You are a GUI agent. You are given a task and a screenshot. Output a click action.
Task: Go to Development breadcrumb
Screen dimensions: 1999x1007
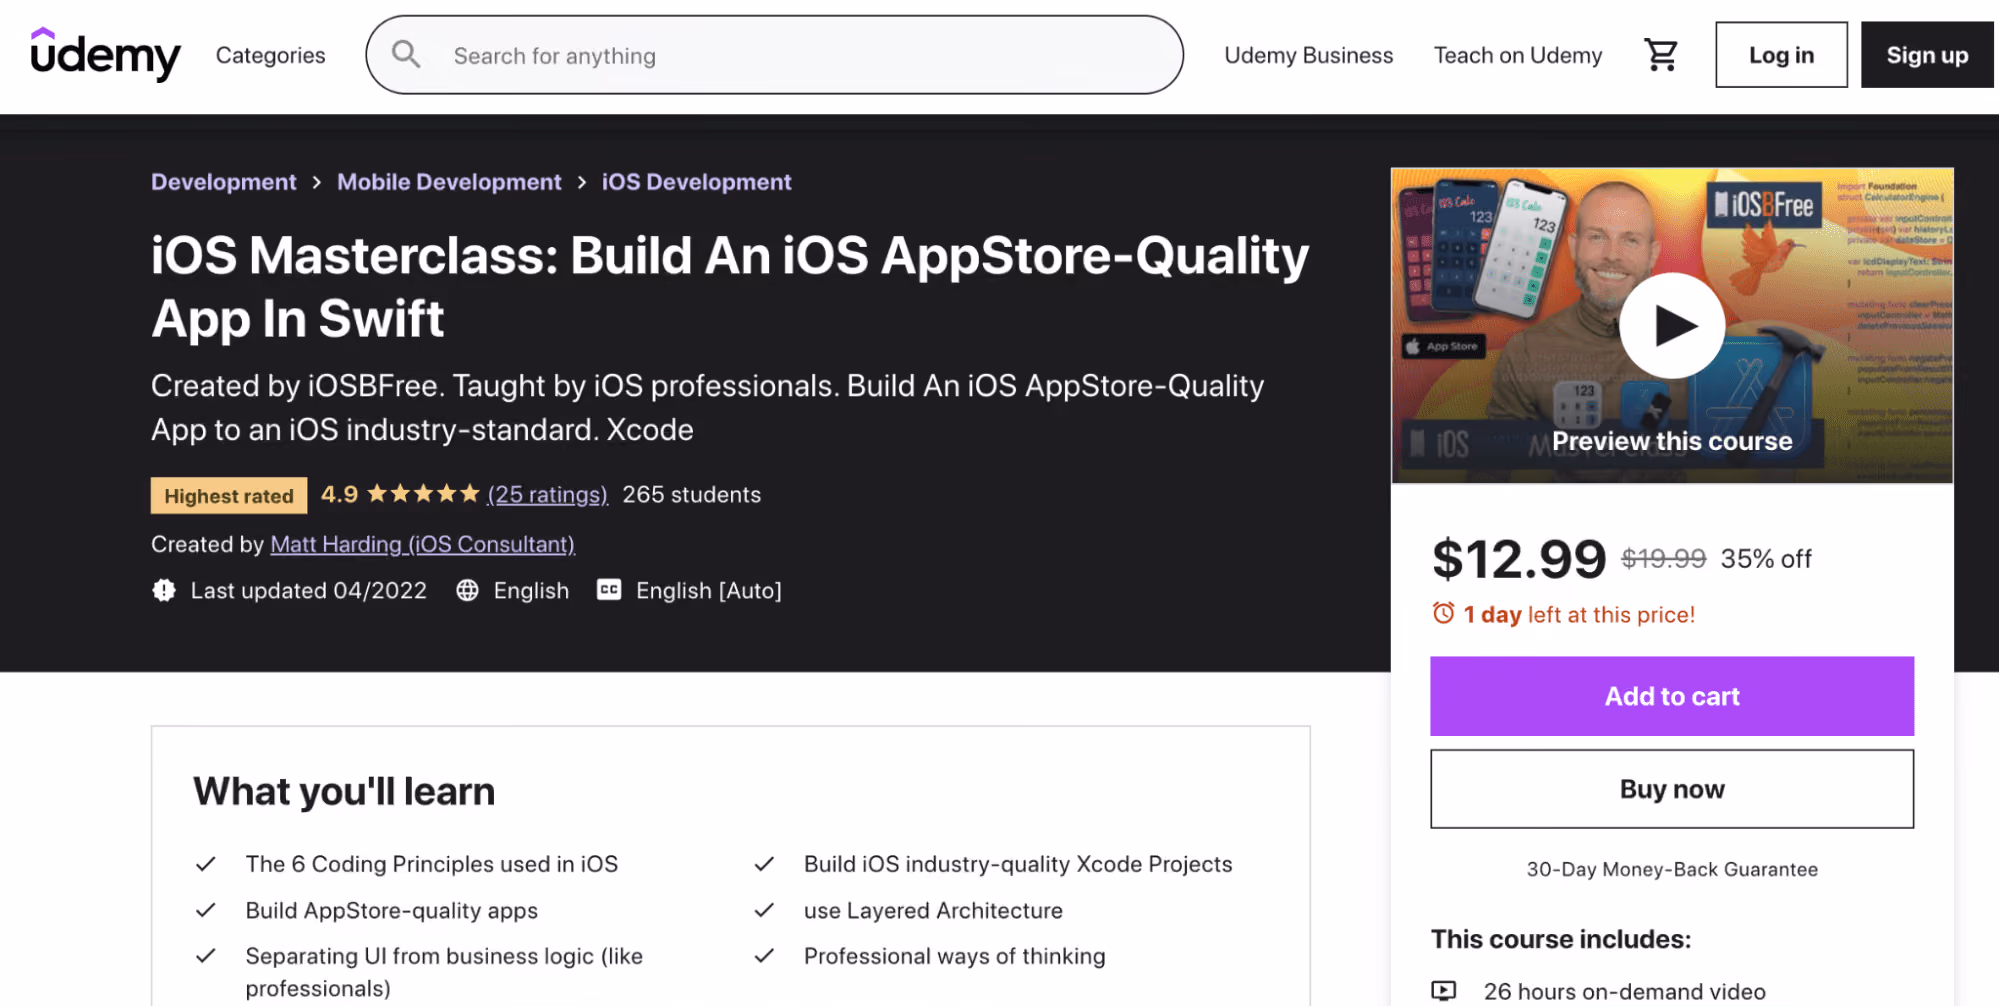click(x=224, y=182)
